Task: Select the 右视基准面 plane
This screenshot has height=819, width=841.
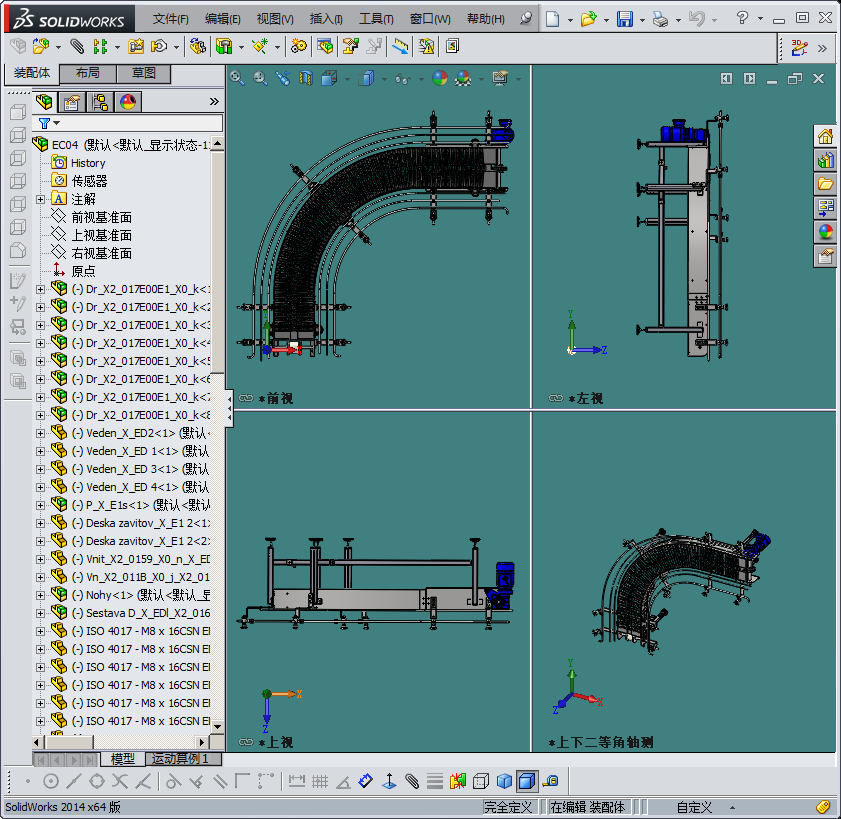Action: [x=101, y=253]
